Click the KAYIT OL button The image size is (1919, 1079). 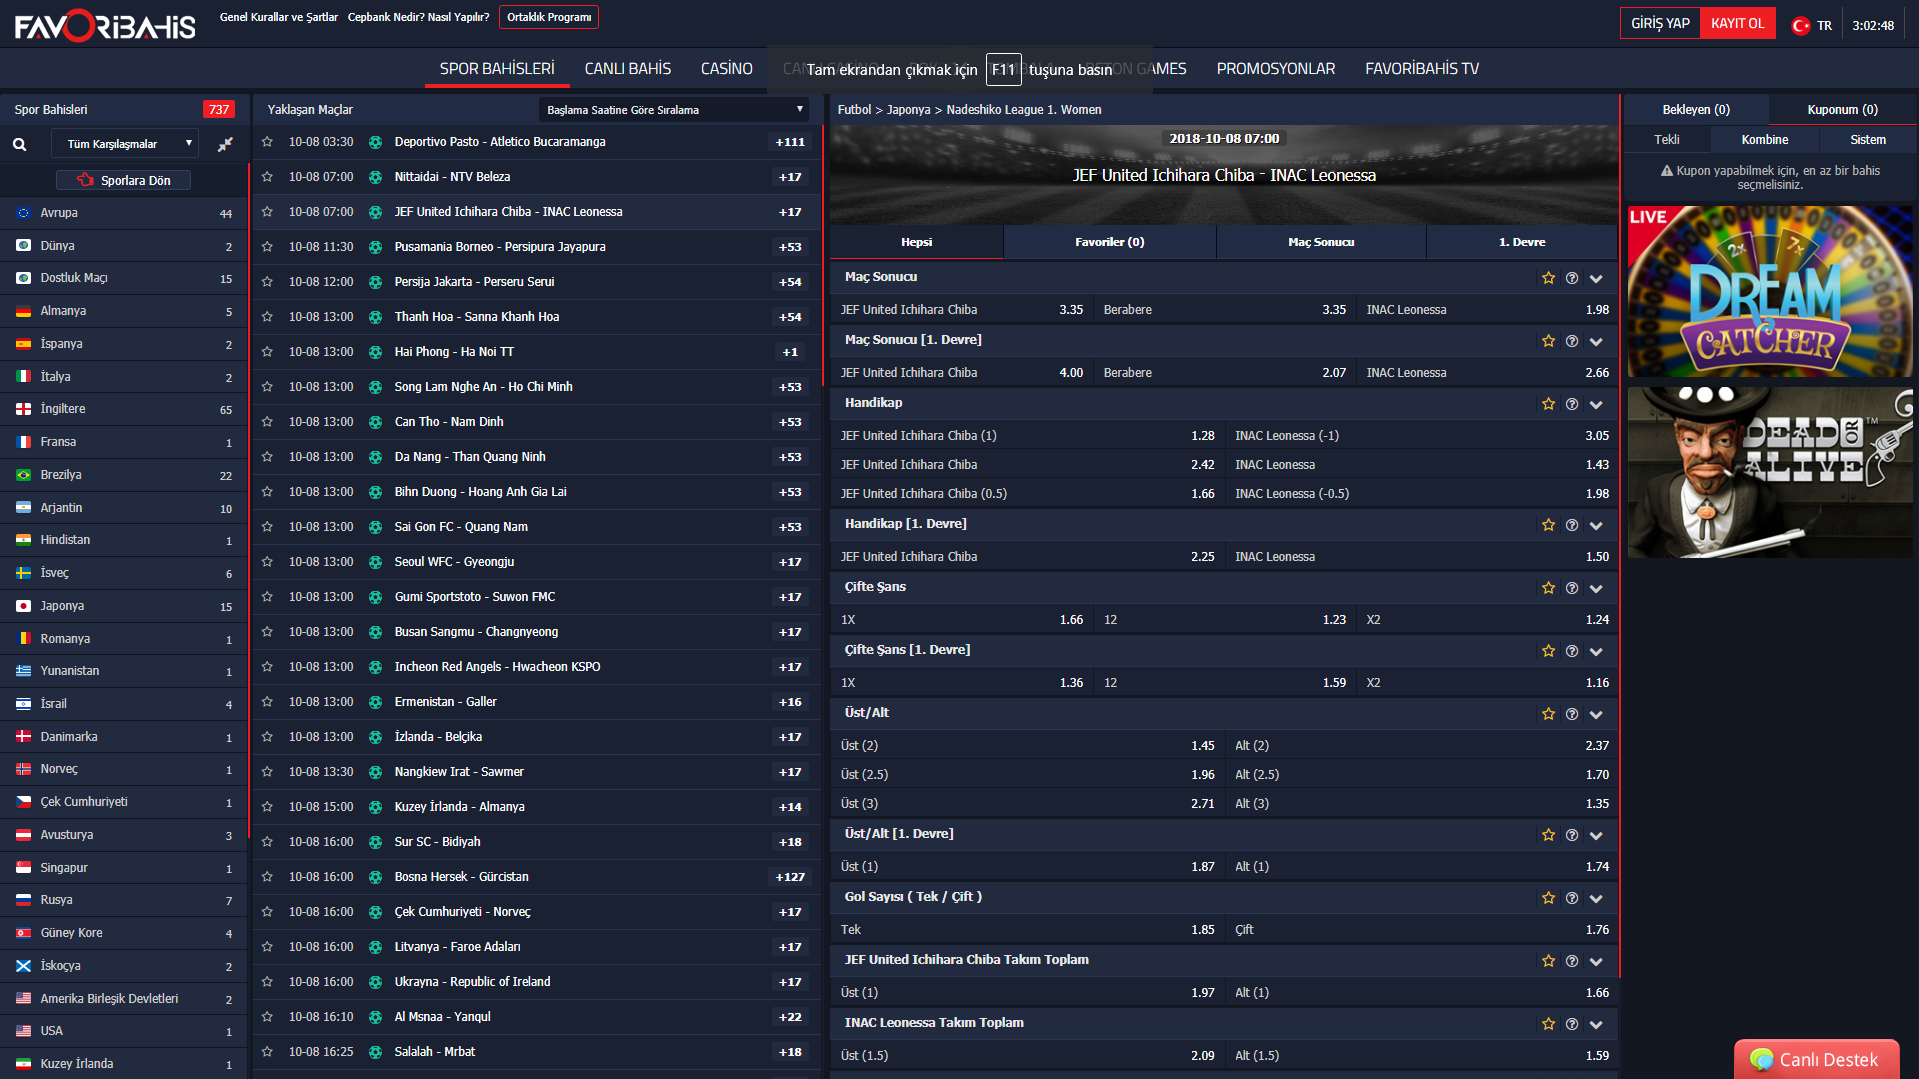click(1737, 24)
